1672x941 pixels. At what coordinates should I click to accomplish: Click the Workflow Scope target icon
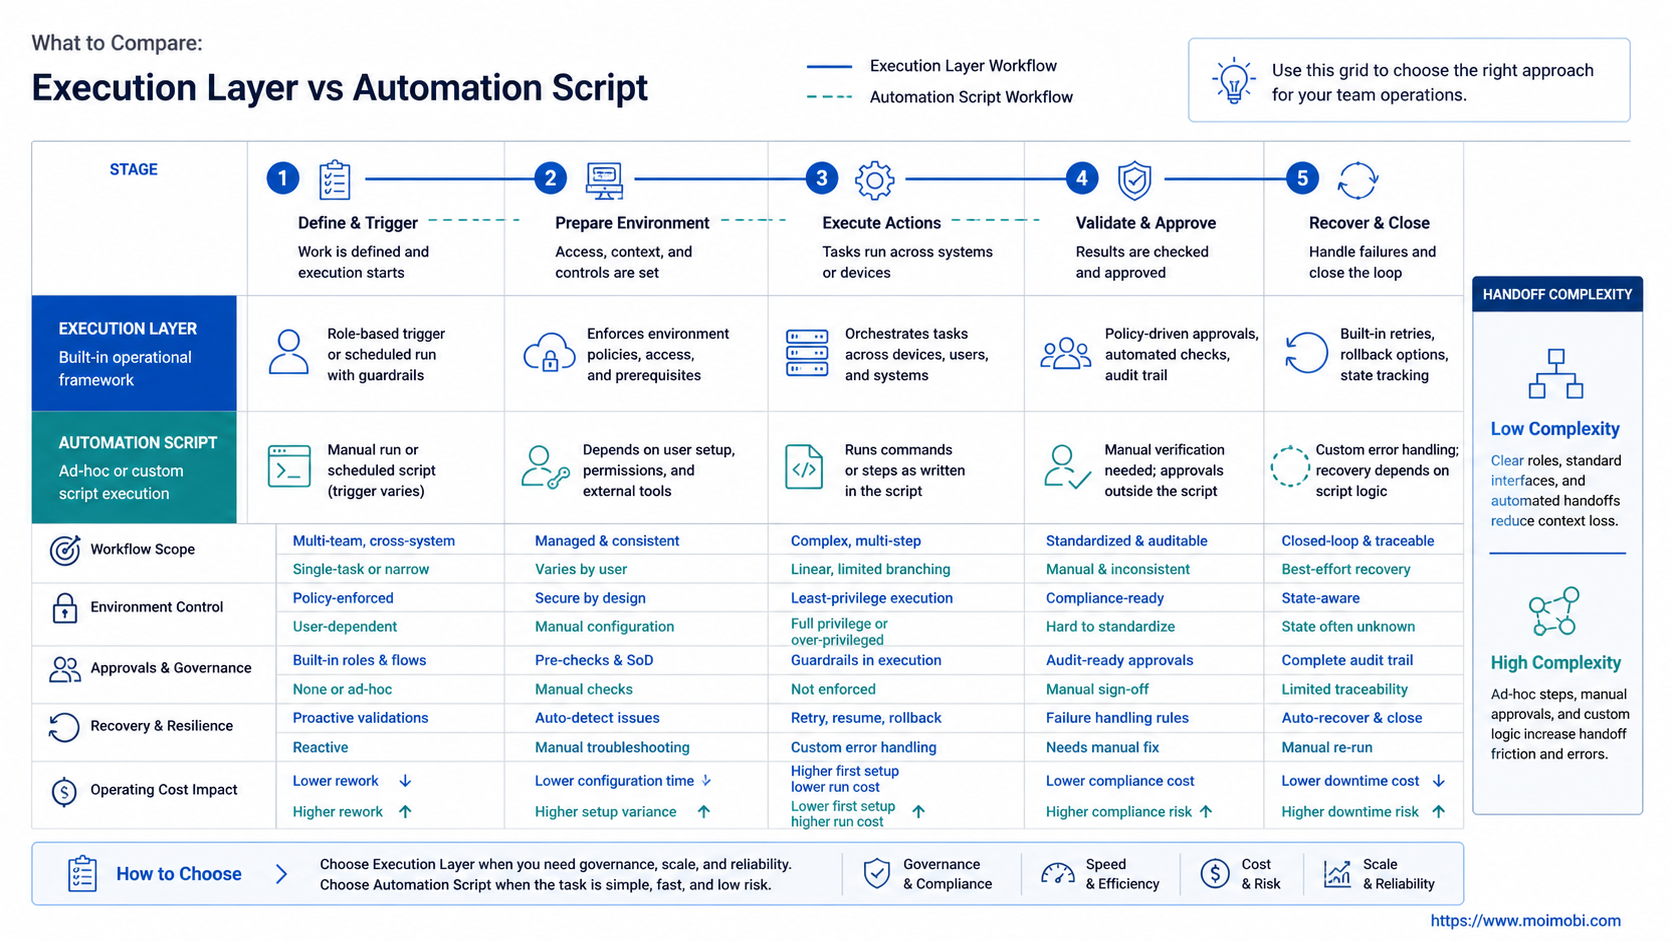click(65, 549)
